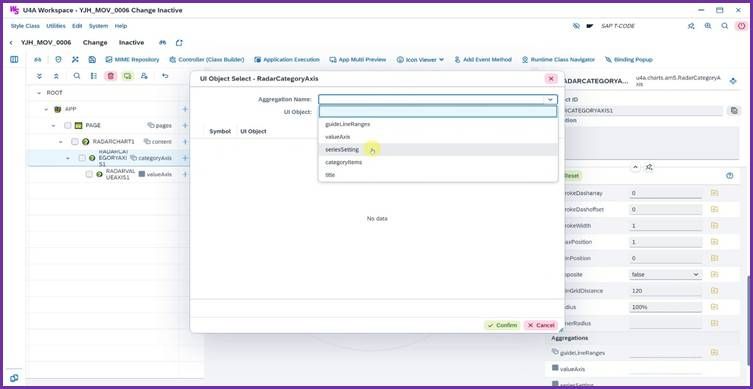Collapse the PAGE tree node

click(x=53, y=125)
